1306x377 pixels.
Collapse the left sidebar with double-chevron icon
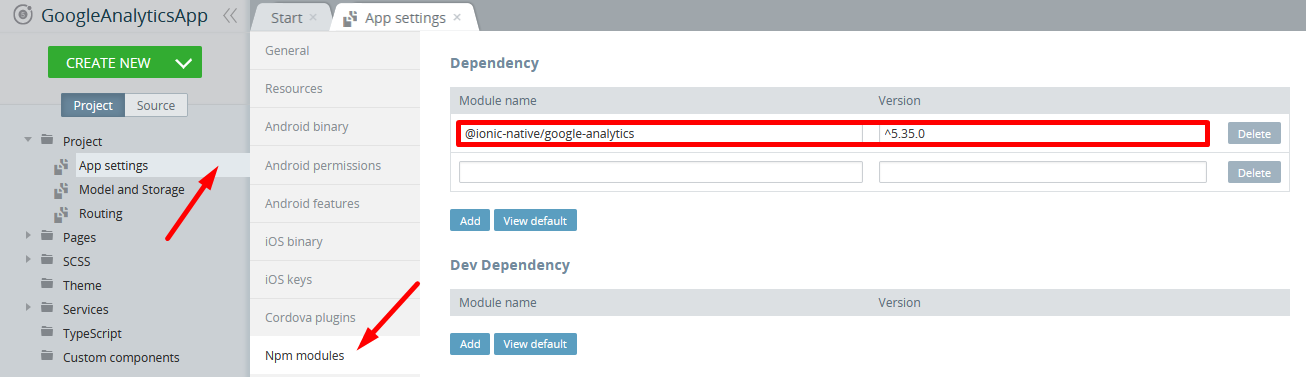click(230, 16)
